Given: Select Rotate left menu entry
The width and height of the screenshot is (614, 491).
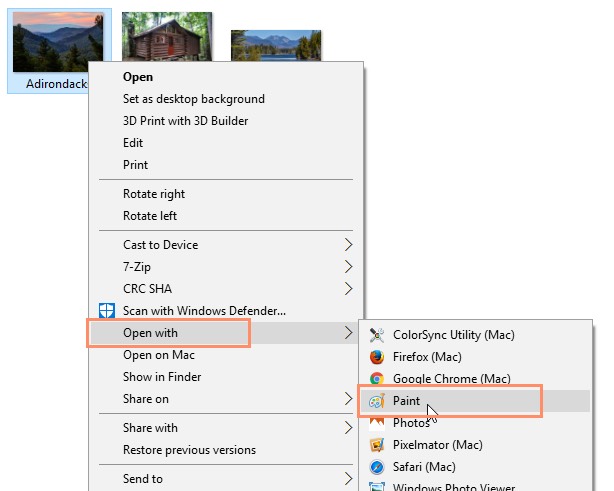Looking at the screenshot, I should (x=150, y=216).
